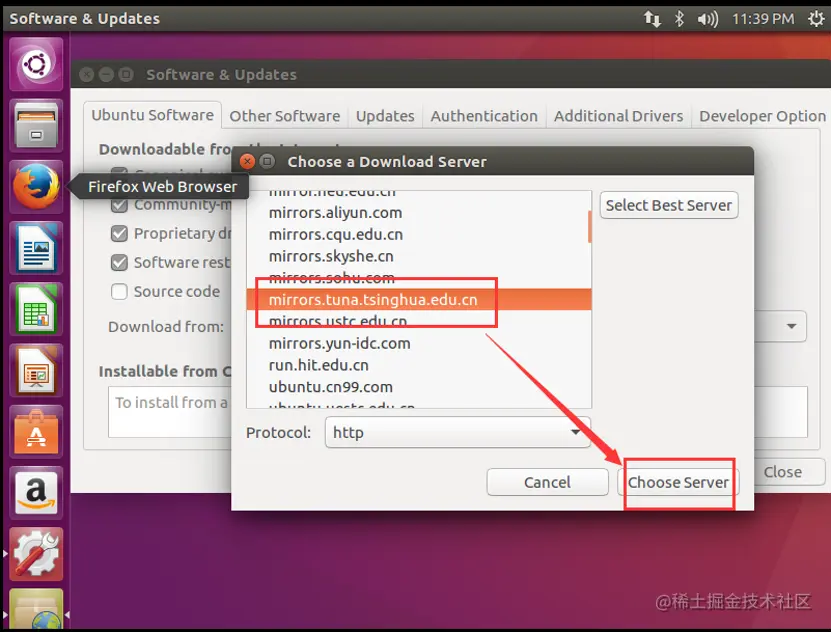The height and width of the screenshot is (632, 832).
Task: Maximize the Software & Updates window
Action: (126, 74)
